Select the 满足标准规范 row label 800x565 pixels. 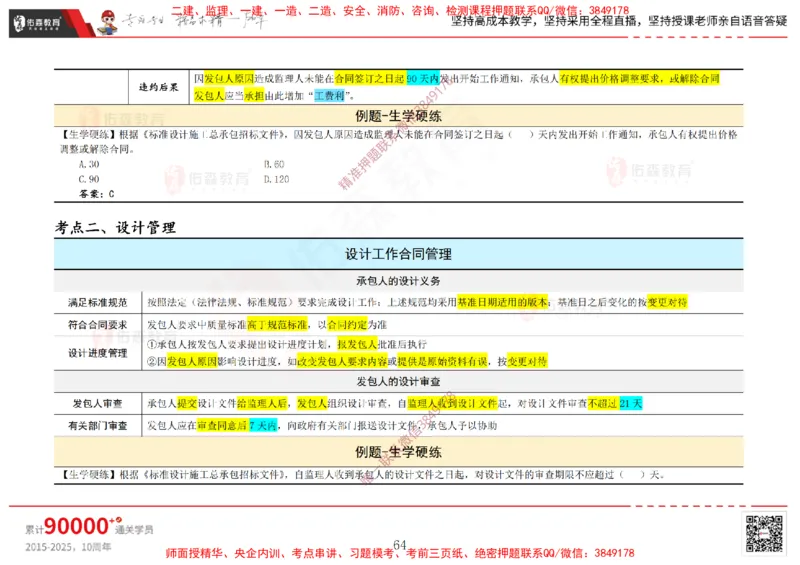pos(97,302)
